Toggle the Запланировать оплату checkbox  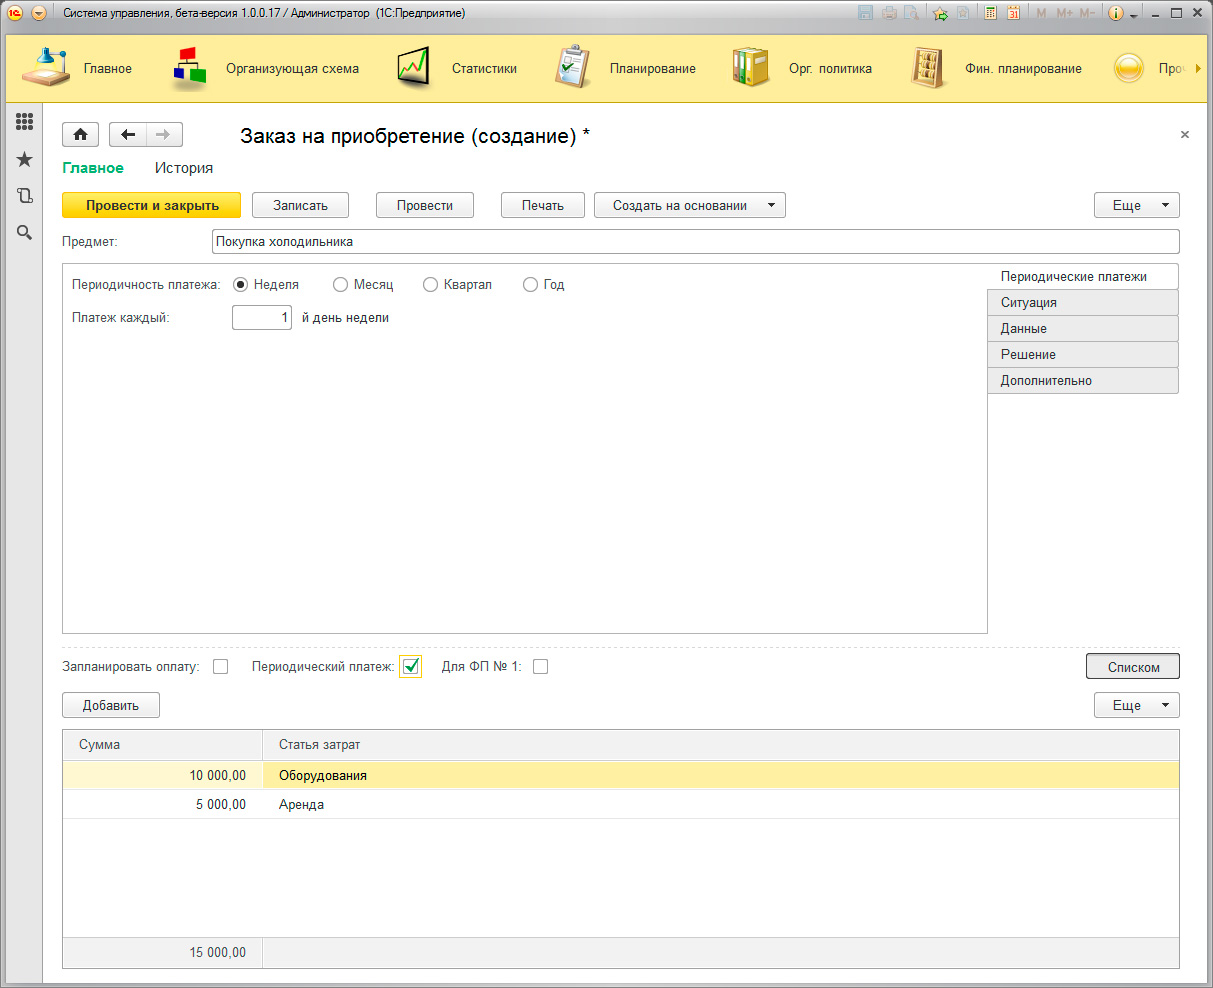point(220,667)
